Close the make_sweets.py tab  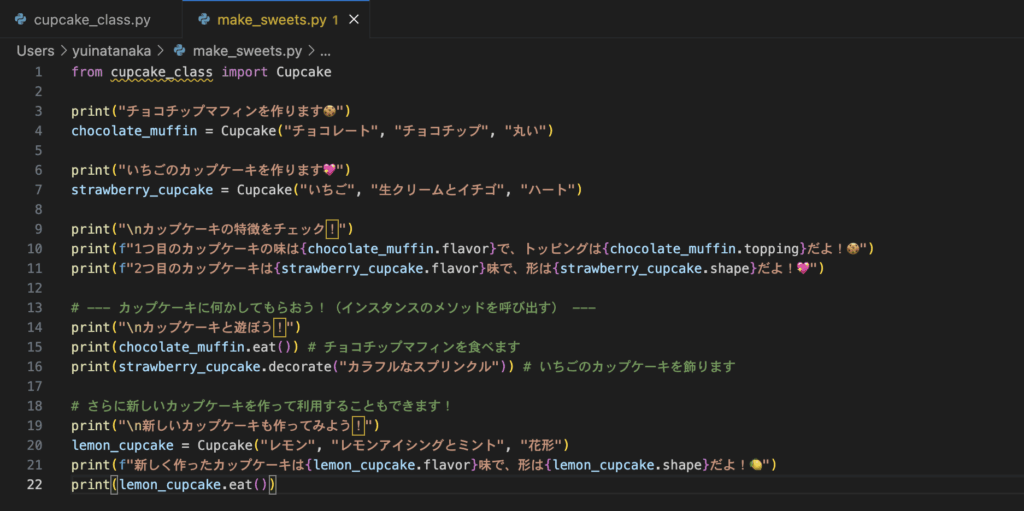point(354,20)
